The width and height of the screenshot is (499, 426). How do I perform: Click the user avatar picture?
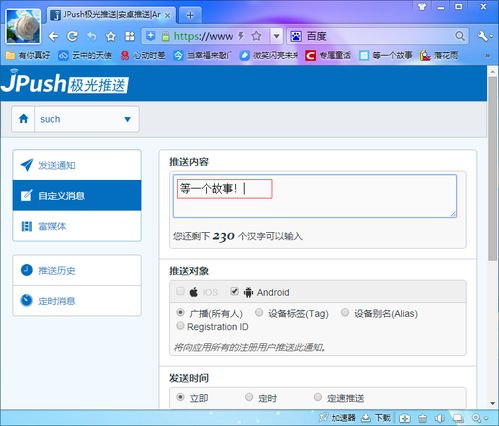(23, 26)
